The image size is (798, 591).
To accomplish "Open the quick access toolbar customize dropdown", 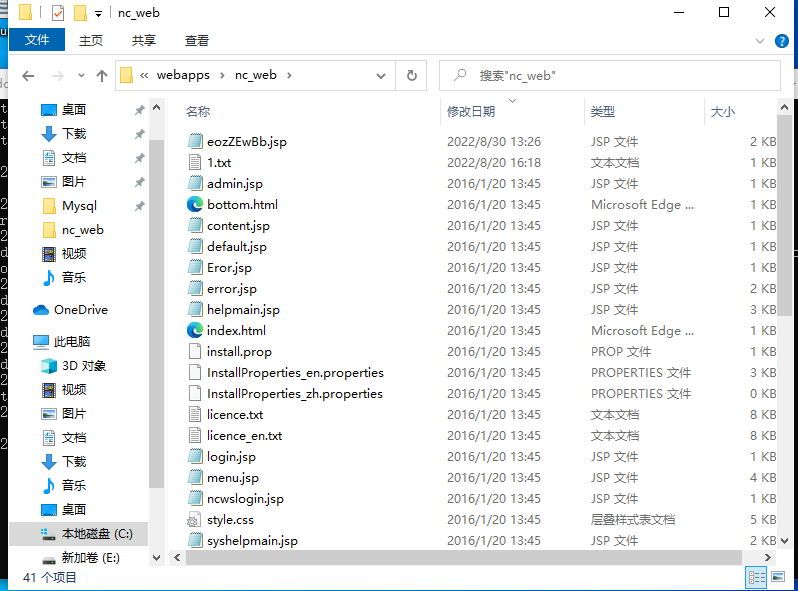I will point(98,14).
